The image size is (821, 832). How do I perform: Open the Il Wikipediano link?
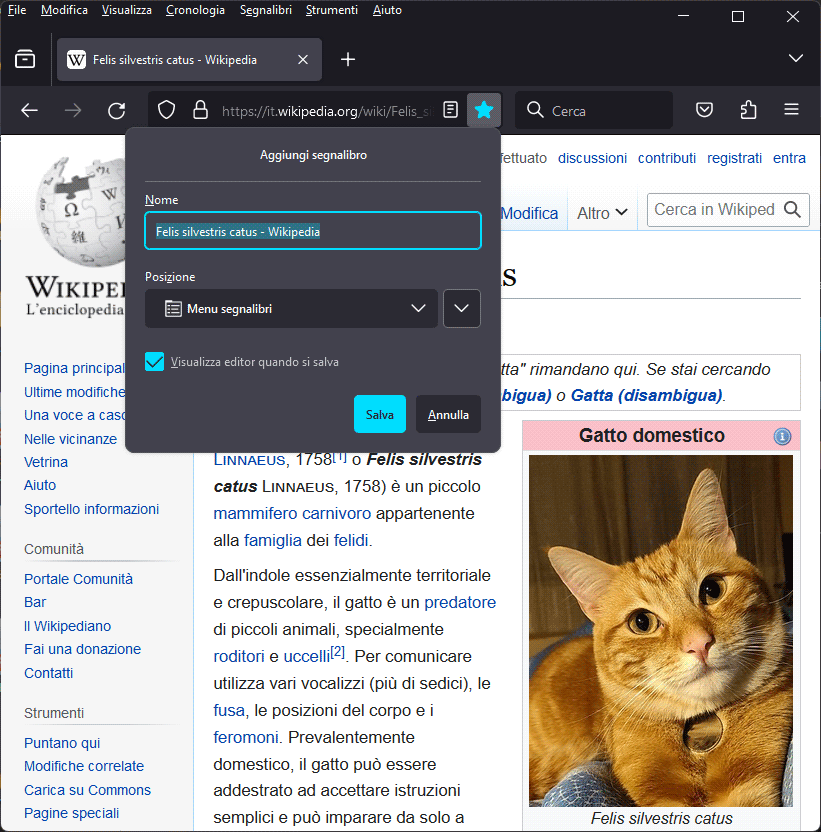[x=67, y=626]
